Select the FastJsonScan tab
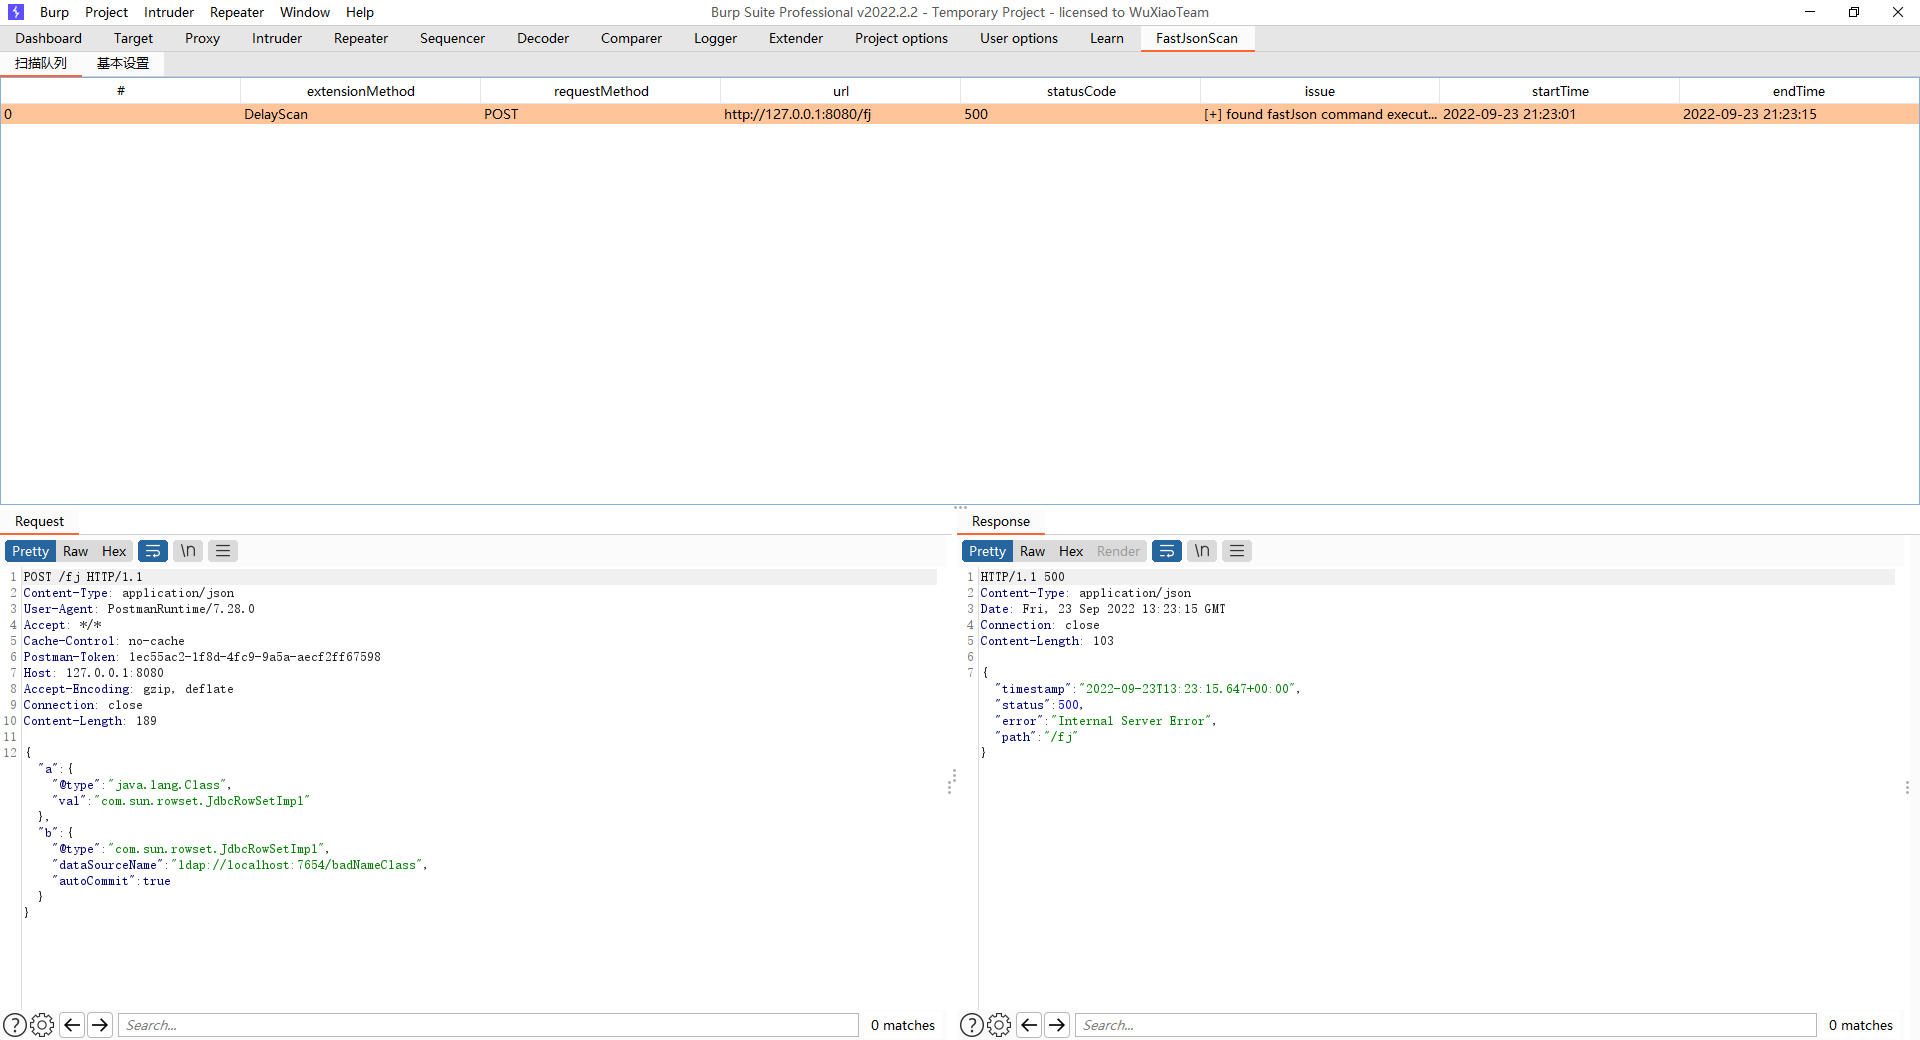 (x=1197, y=38)
